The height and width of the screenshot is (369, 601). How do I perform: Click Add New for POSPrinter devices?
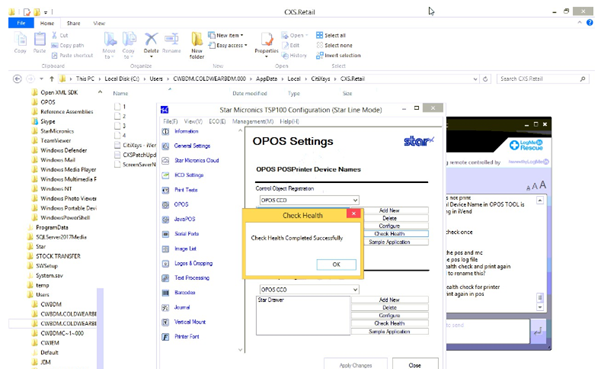[389, 210]
